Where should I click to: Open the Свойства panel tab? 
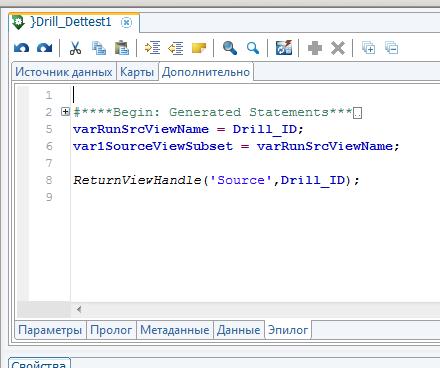pos(39,363)
